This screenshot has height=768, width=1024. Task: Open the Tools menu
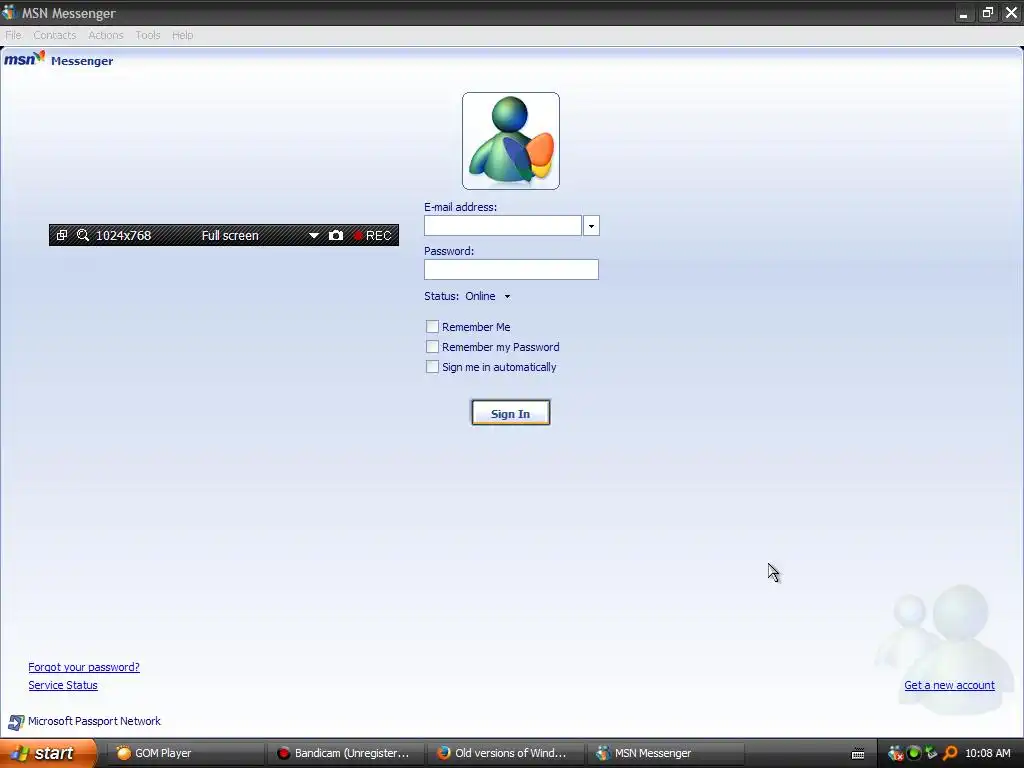[x=148, y=35]
